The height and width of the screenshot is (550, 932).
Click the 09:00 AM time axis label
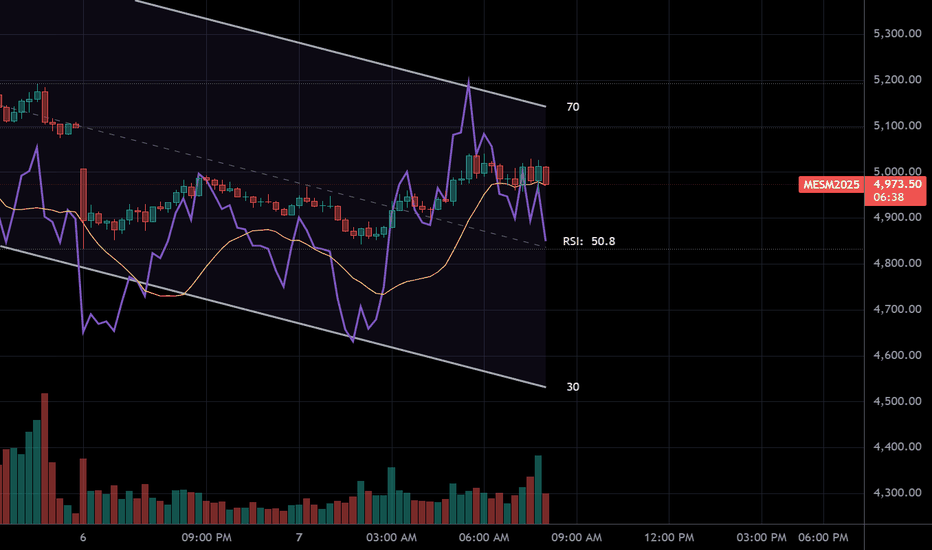(577, 538)
